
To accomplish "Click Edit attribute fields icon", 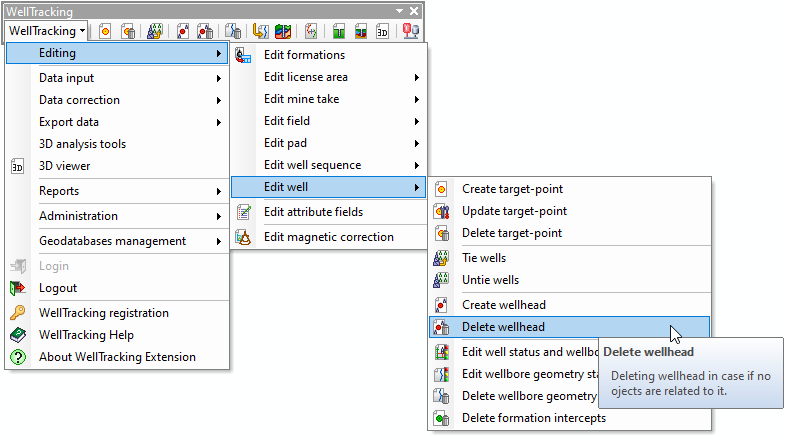I will [243, 212].
